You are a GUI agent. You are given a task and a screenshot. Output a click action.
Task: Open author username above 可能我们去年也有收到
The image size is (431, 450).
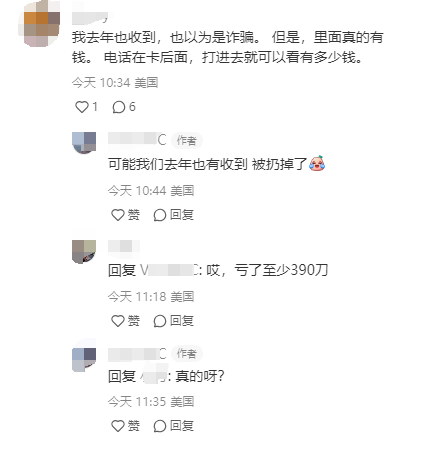point(137,140)
